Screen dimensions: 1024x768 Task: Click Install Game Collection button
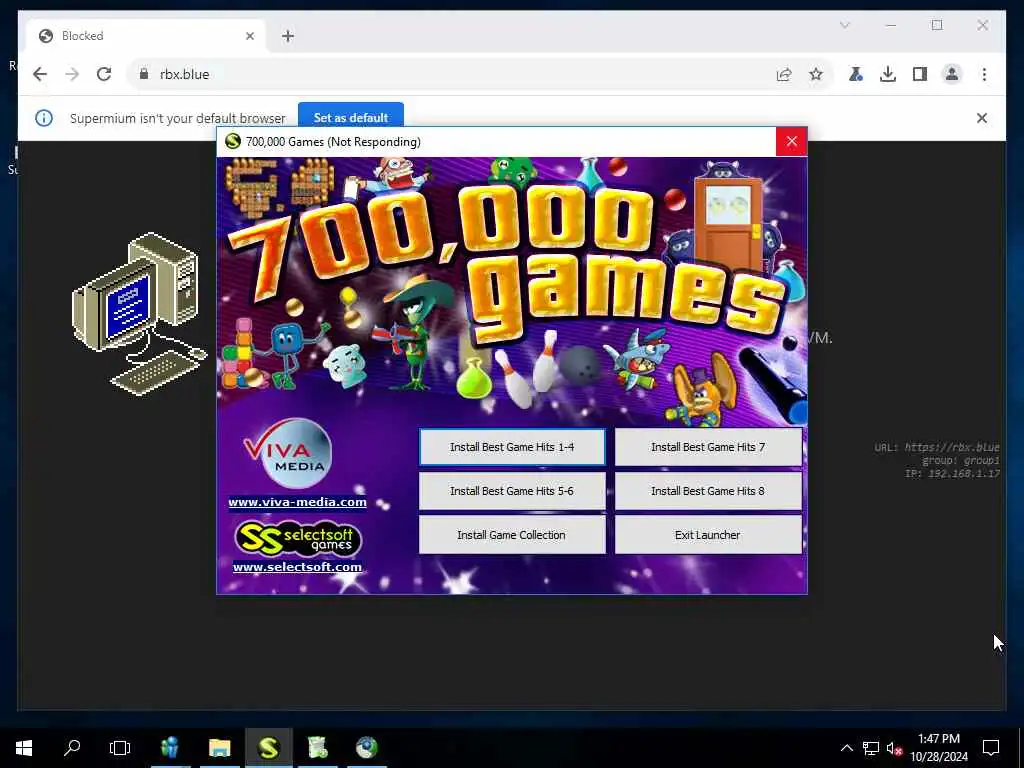tap(512, 535)
